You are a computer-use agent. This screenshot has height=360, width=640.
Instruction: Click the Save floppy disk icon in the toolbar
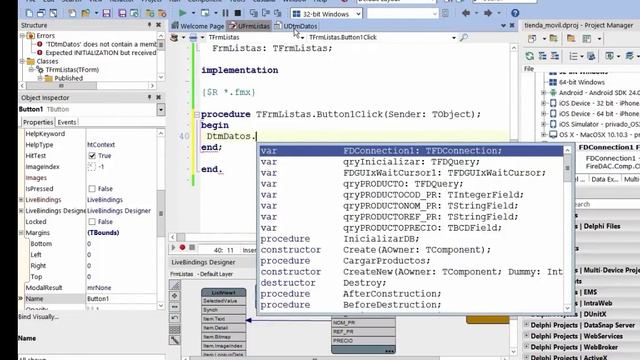(x=107, y=13)
